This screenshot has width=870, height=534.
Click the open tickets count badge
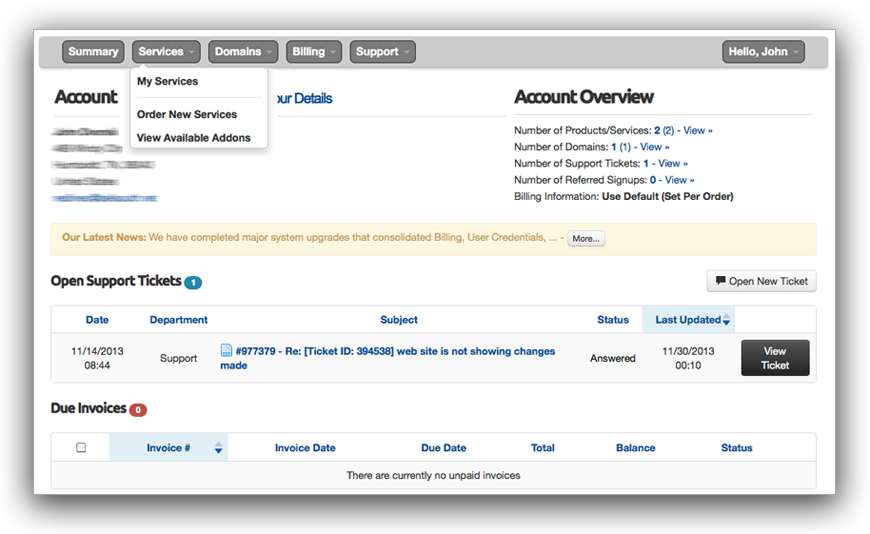193,283
